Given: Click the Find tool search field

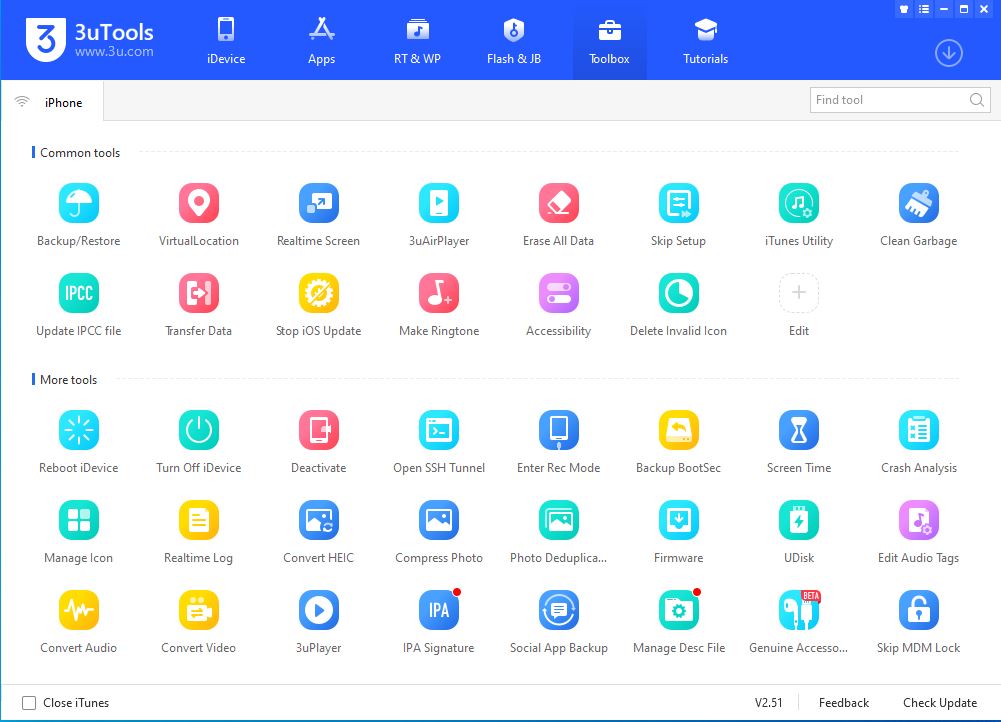Looking at the screenshot, I should tap(888, 100).
